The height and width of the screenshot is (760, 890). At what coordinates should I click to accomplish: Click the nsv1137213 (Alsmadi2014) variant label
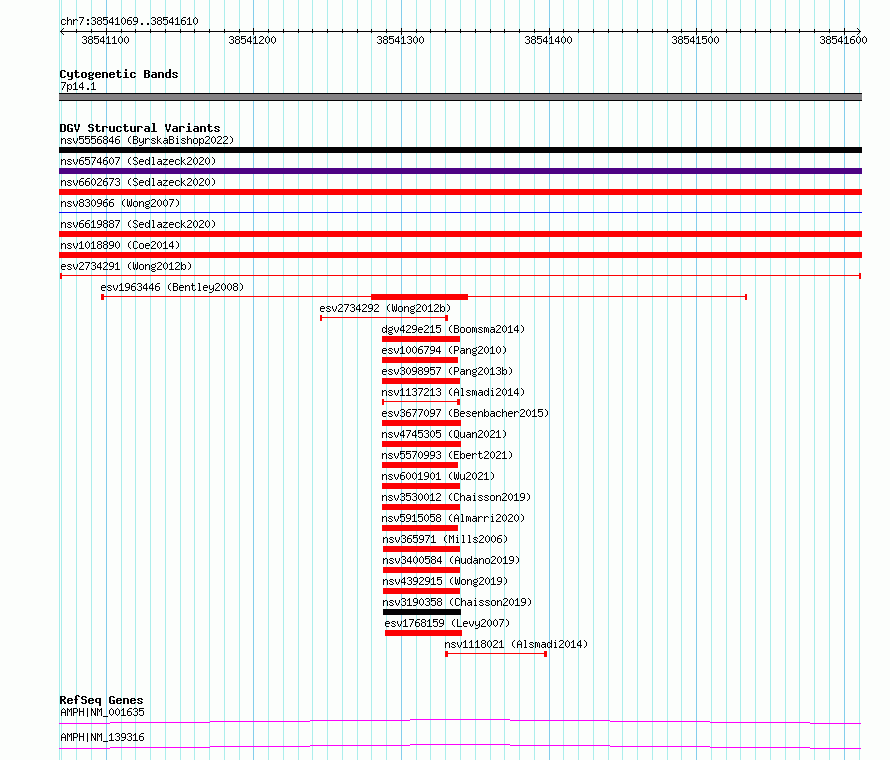tap(452, 392)
